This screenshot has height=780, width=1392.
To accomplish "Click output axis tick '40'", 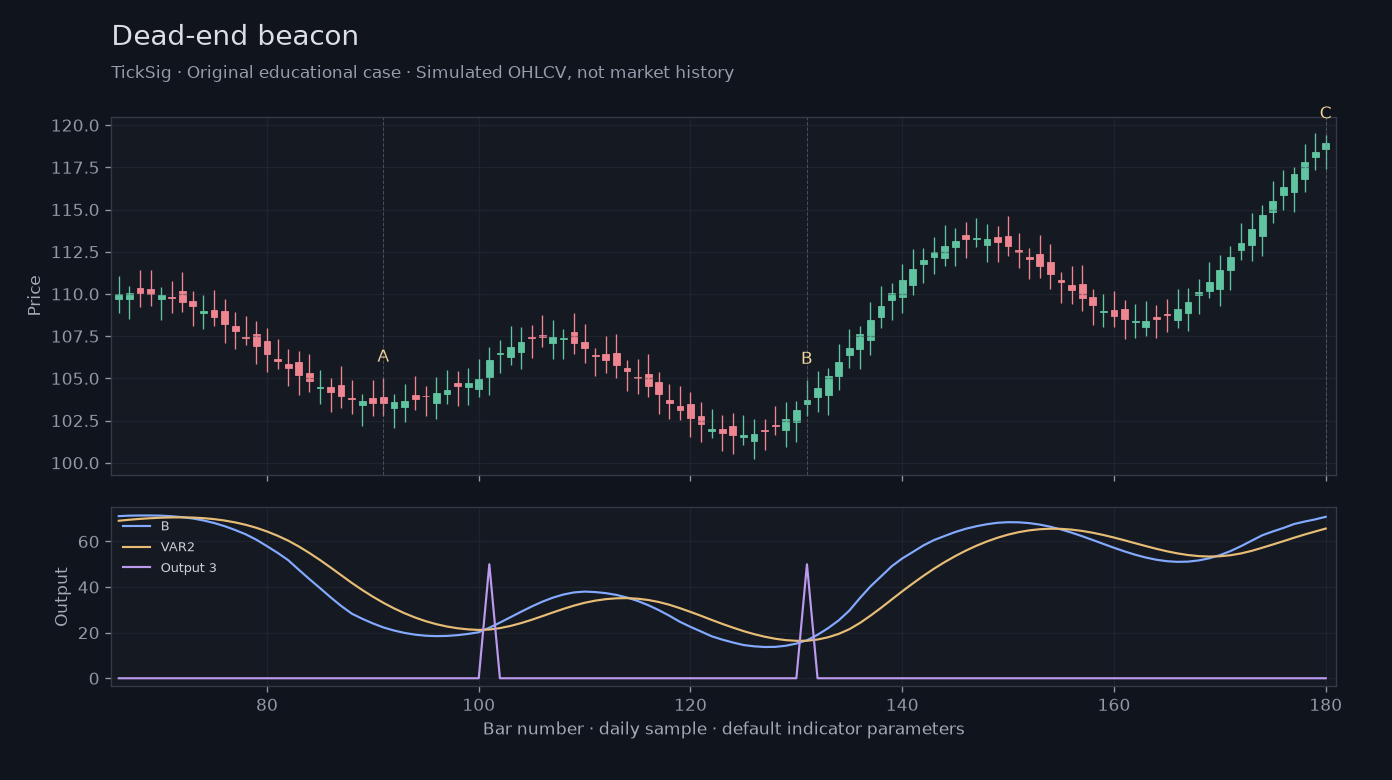I will coord(90,588).
